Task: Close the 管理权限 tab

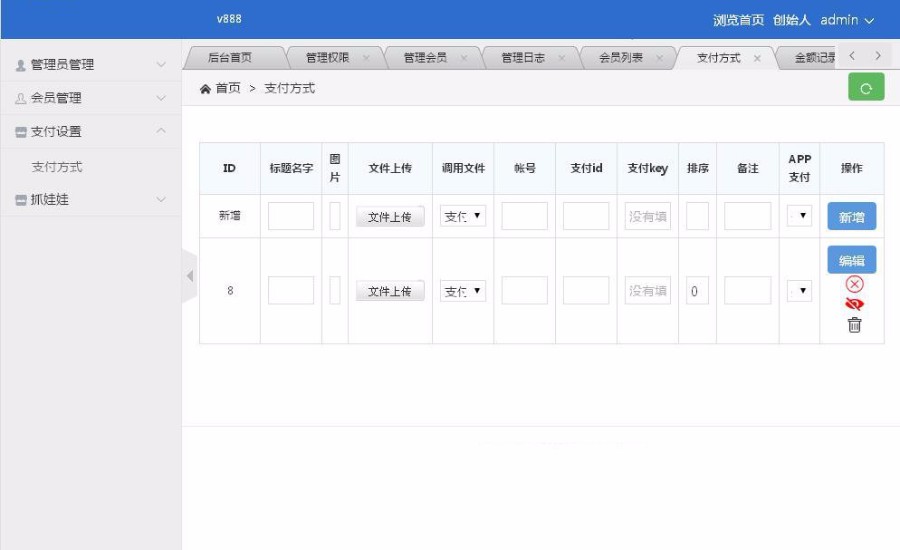Action: point(366,58)
